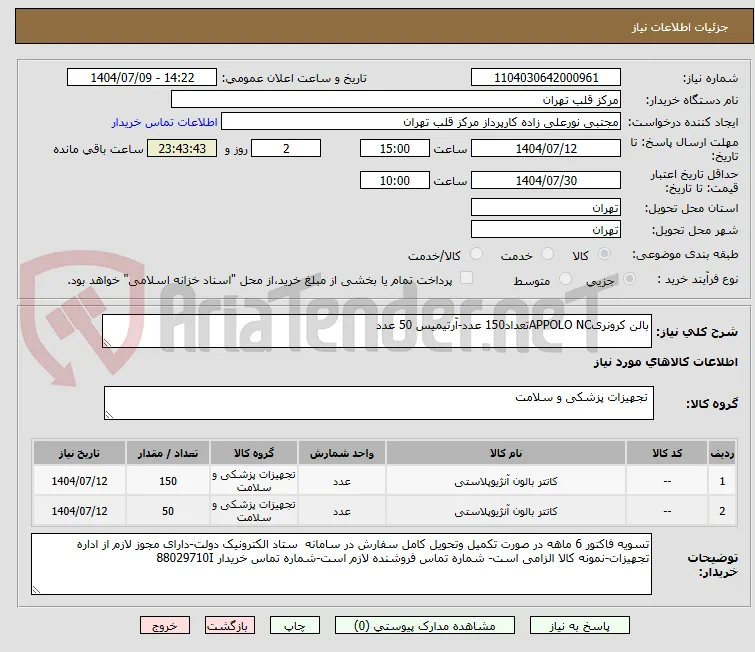Click the buyer name field مرکز قلب تهران
The image size is (755, 652).
(x=396, y=100)
